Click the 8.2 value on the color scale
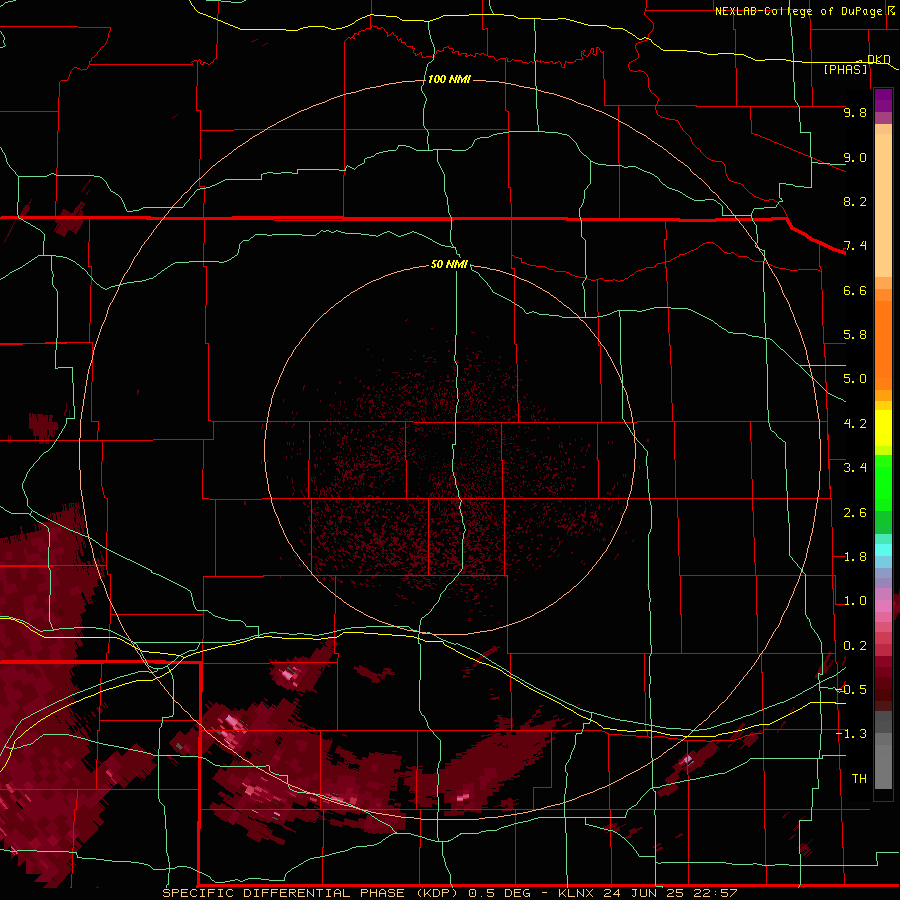This screenshot has height=900, width=900. click(855, 201)
